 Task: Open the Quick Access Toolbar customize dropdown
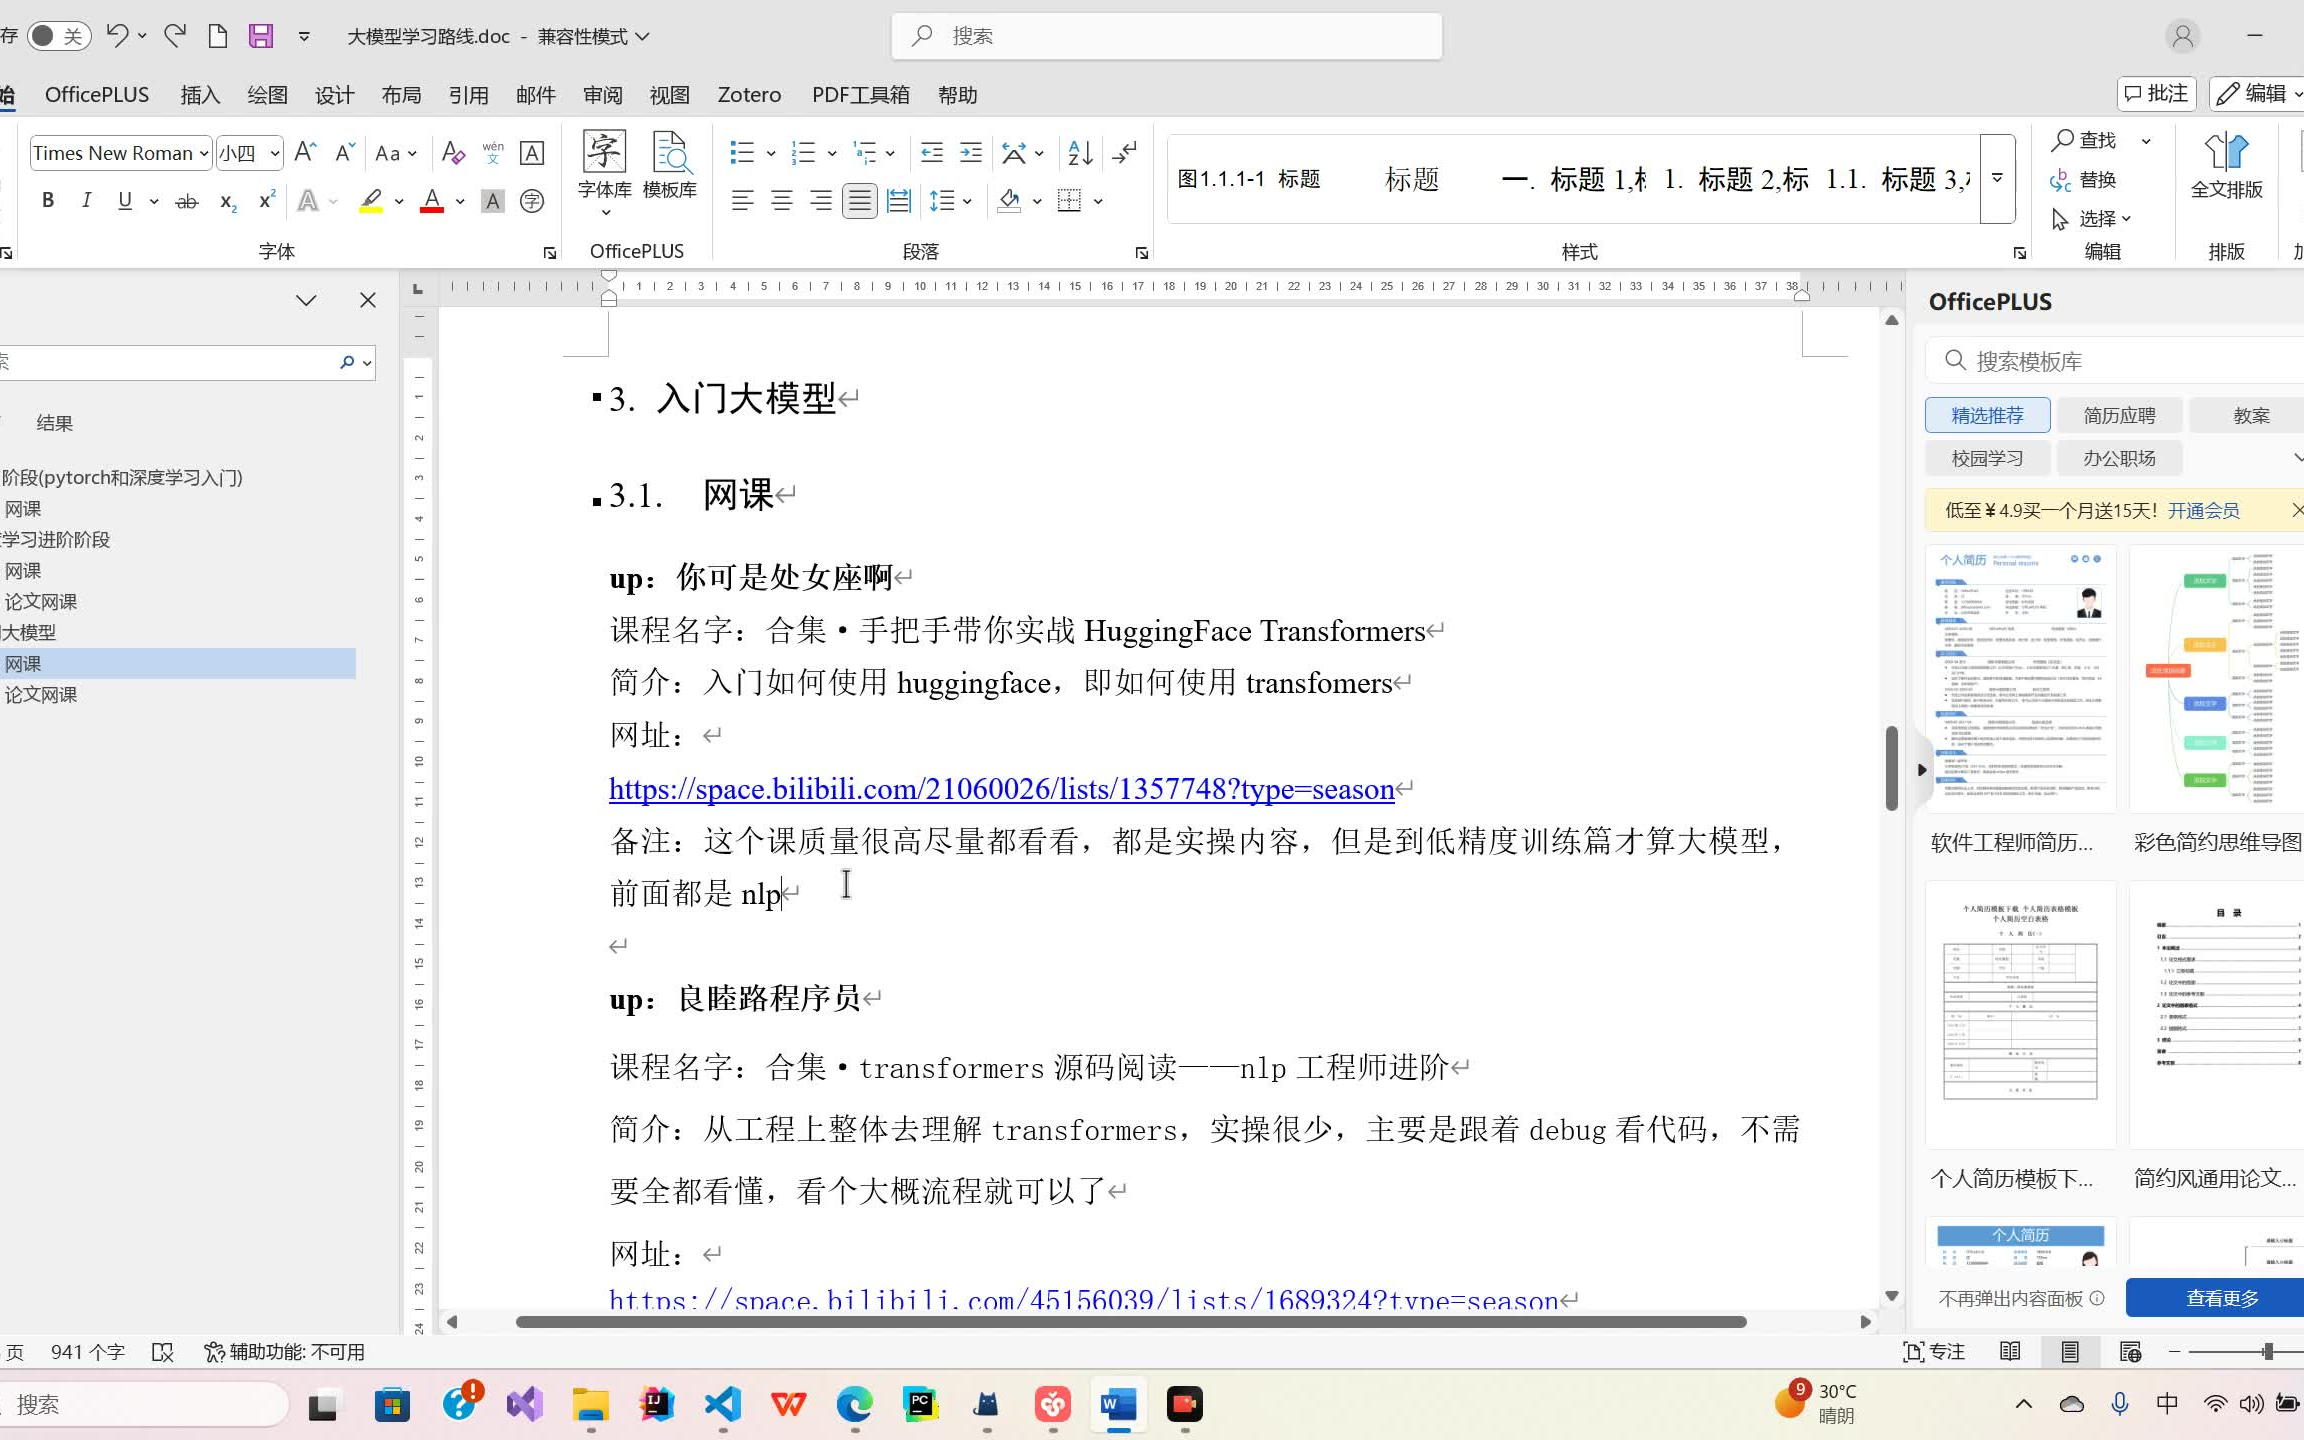[x=304, y=37]
